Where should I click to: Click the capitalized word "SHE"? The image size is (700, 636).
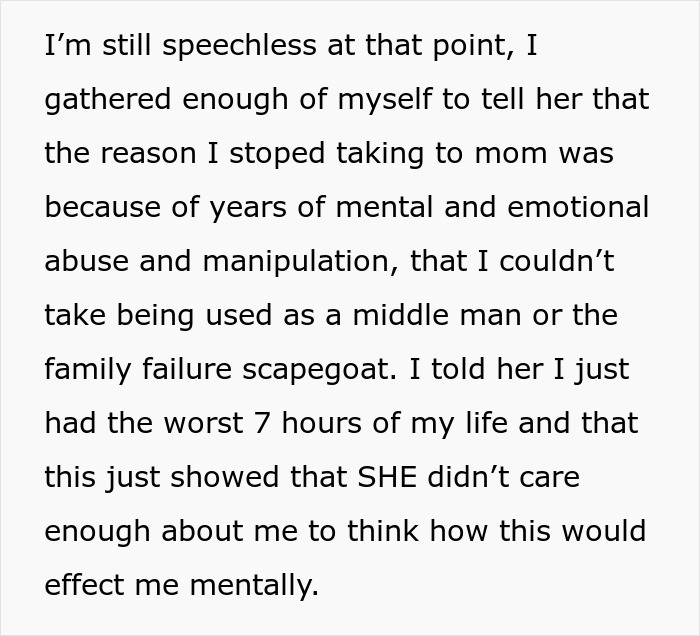pos(387,476)
